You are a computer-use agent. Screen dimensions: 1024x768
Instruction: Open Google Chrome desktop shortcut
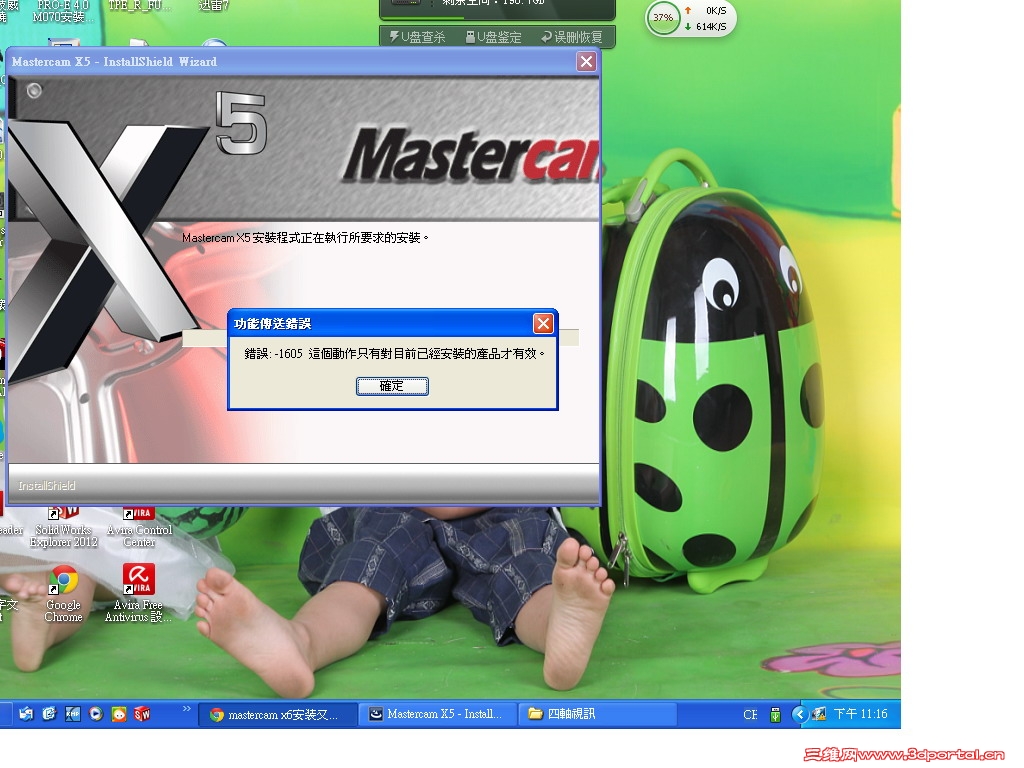63,594
